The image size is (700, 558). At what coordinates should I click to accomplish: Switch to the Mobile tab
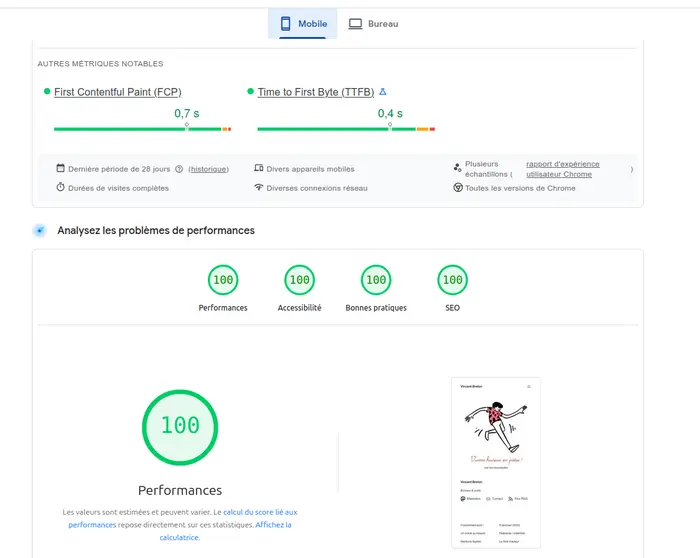click(303, 24)
